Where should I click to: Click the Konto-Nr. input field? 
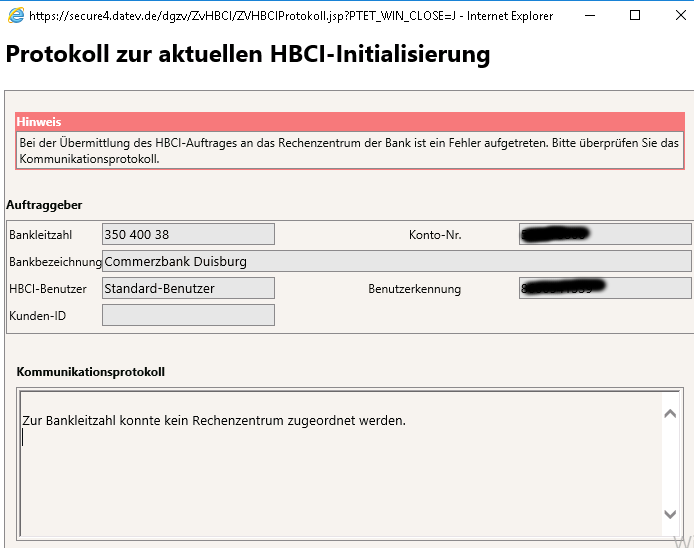605,234
